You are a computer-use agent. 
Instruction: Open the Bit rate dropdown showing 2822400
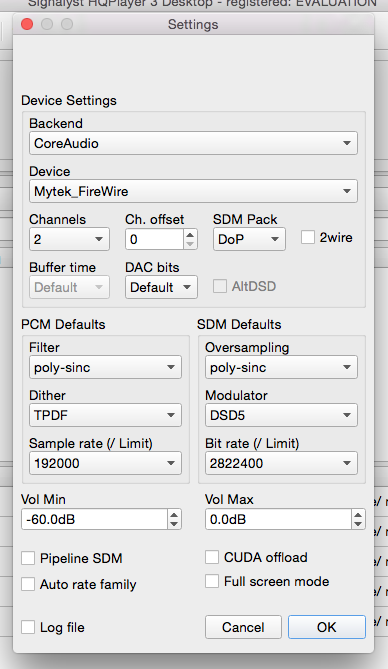pos(281,463)
